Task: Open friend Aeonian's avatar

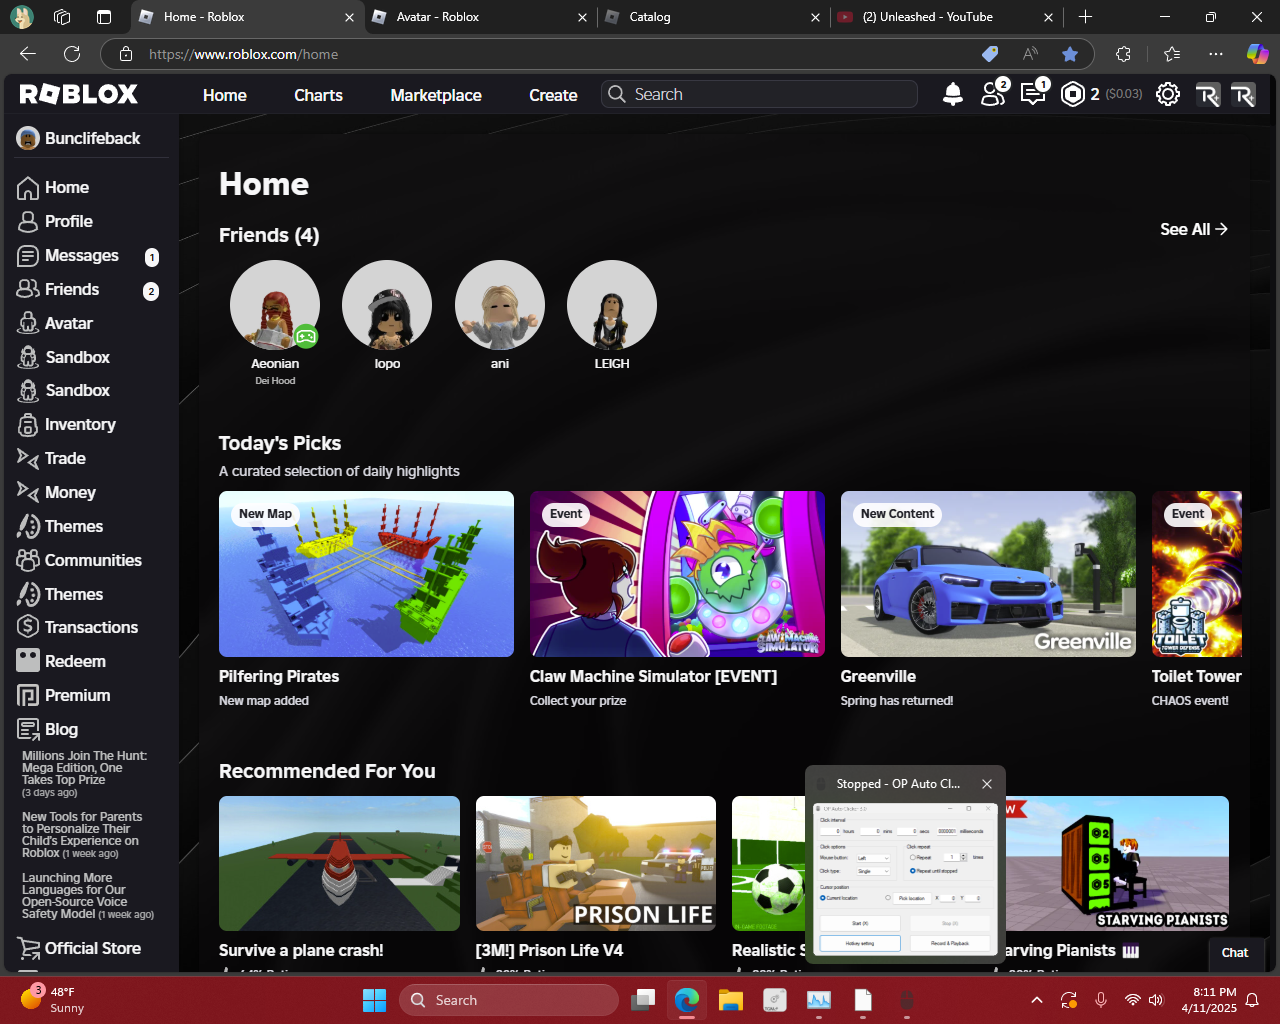Action: [x=275, y=305]
